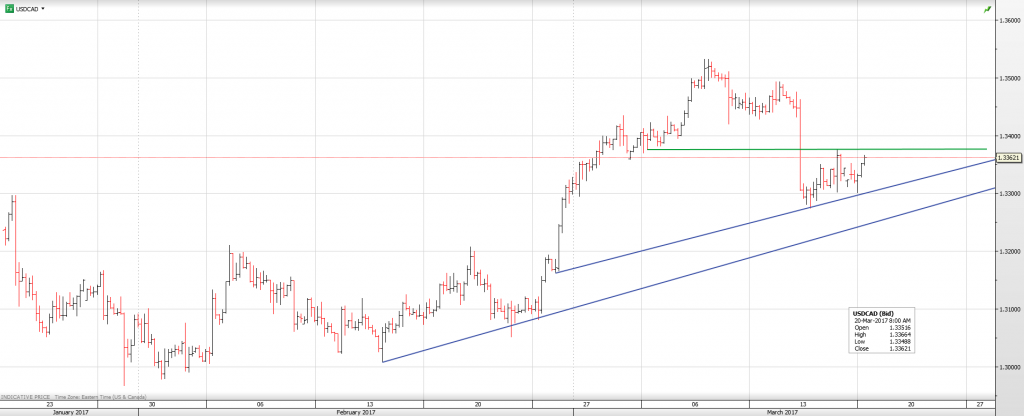Select the green horizontal resistance line
Image resolution: width=1024 pixels, height=416 pixels.
point(800,150)
